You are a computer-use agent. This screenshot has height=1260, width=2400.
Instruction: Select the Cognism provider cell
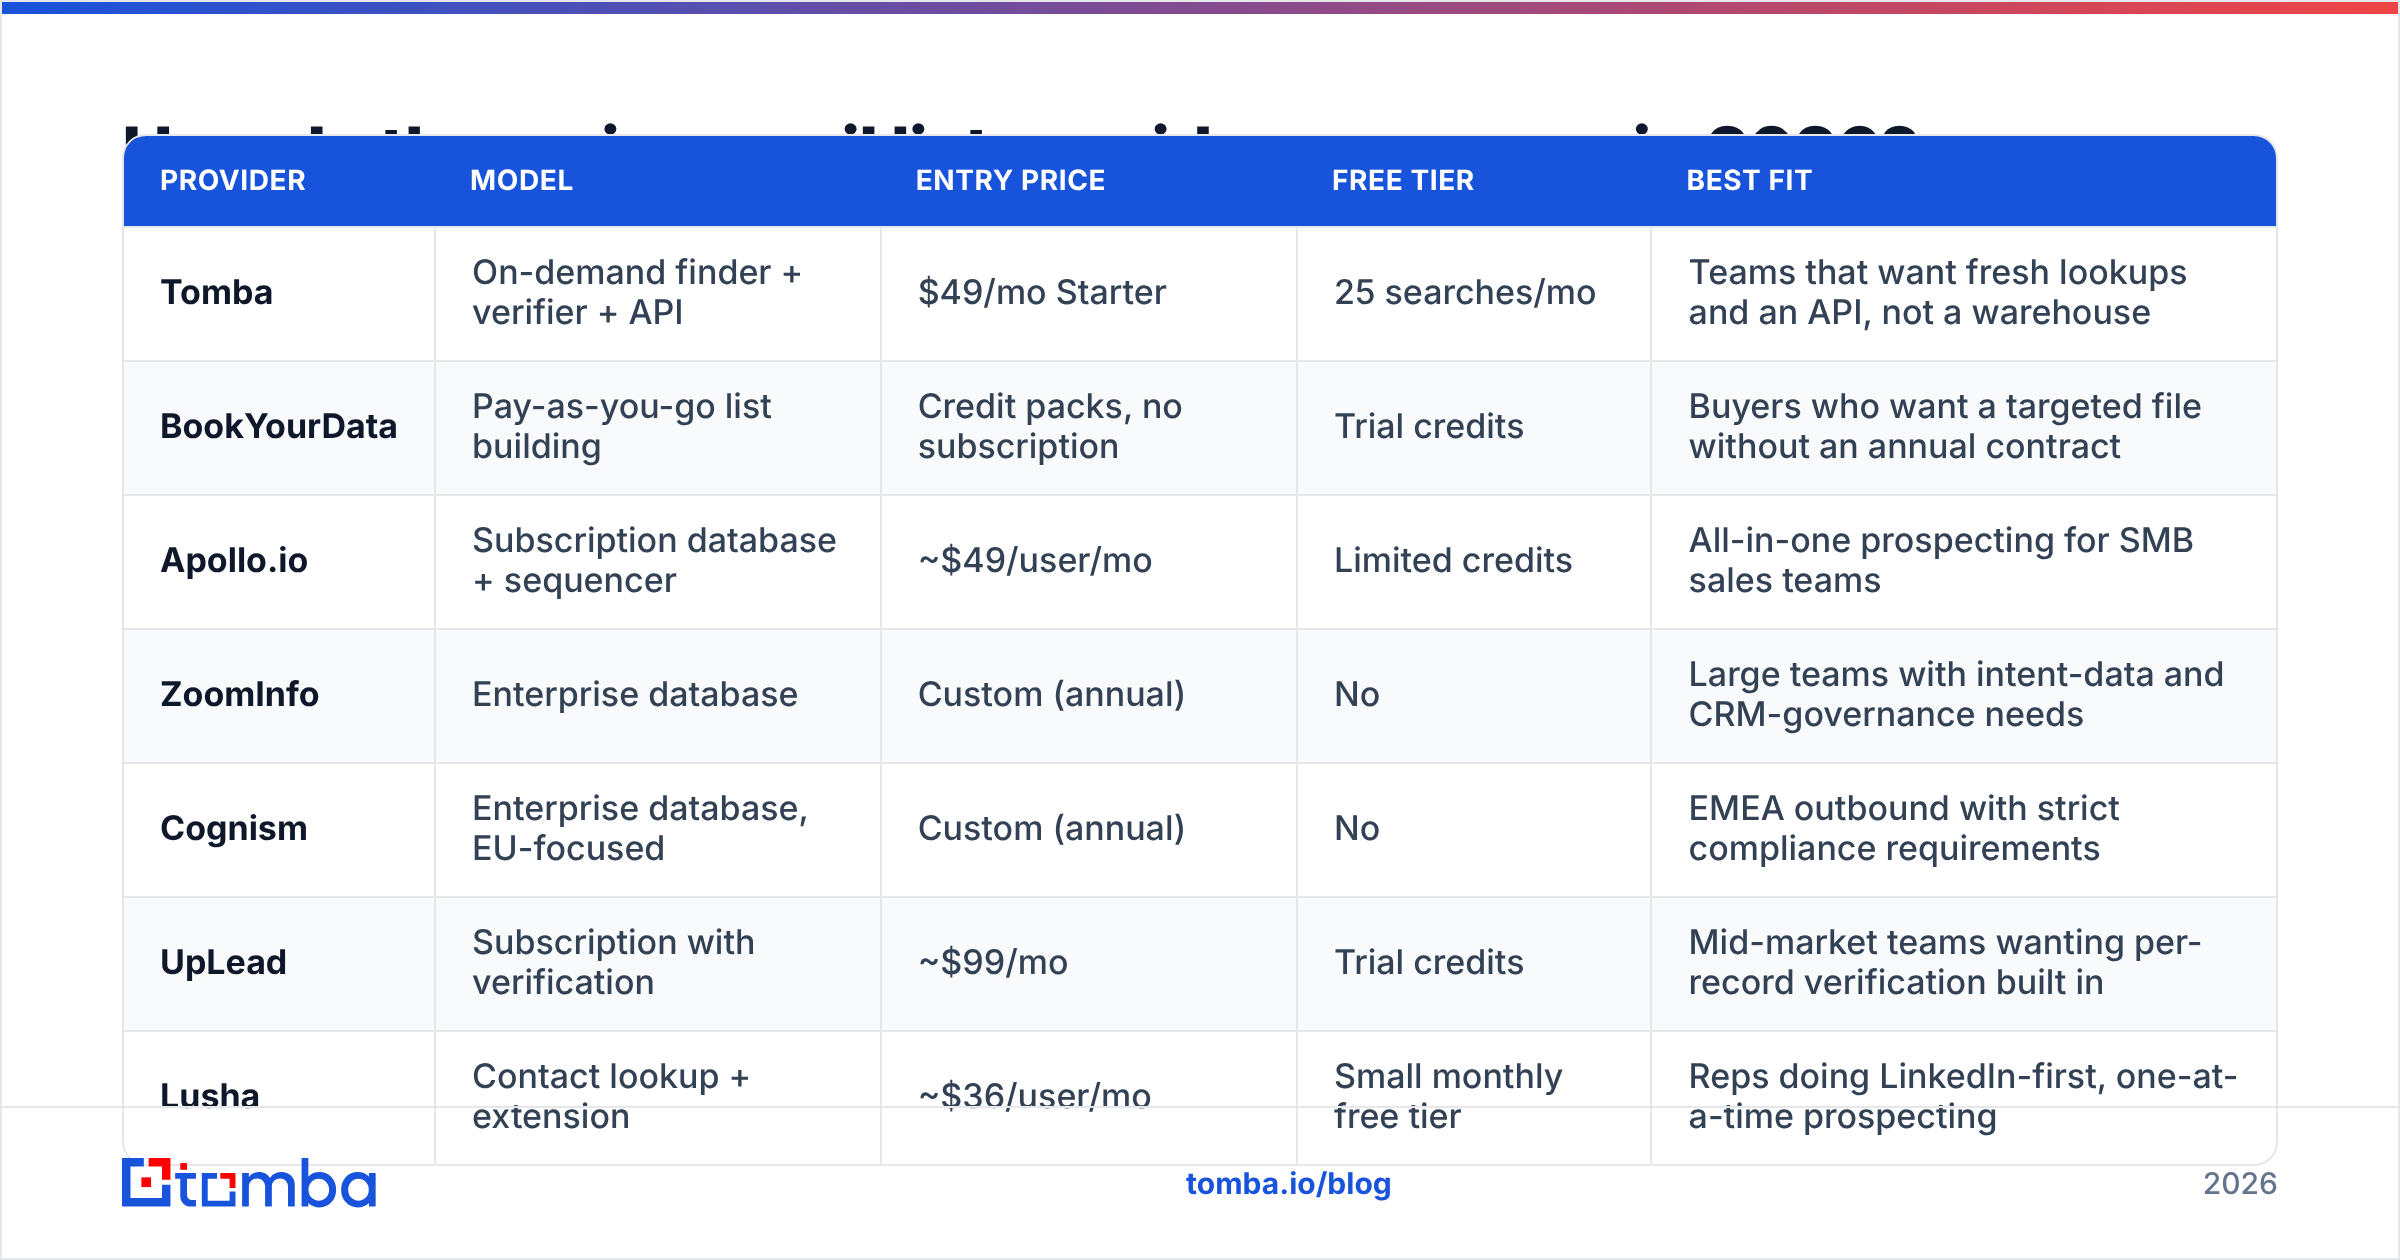[279, 829]
